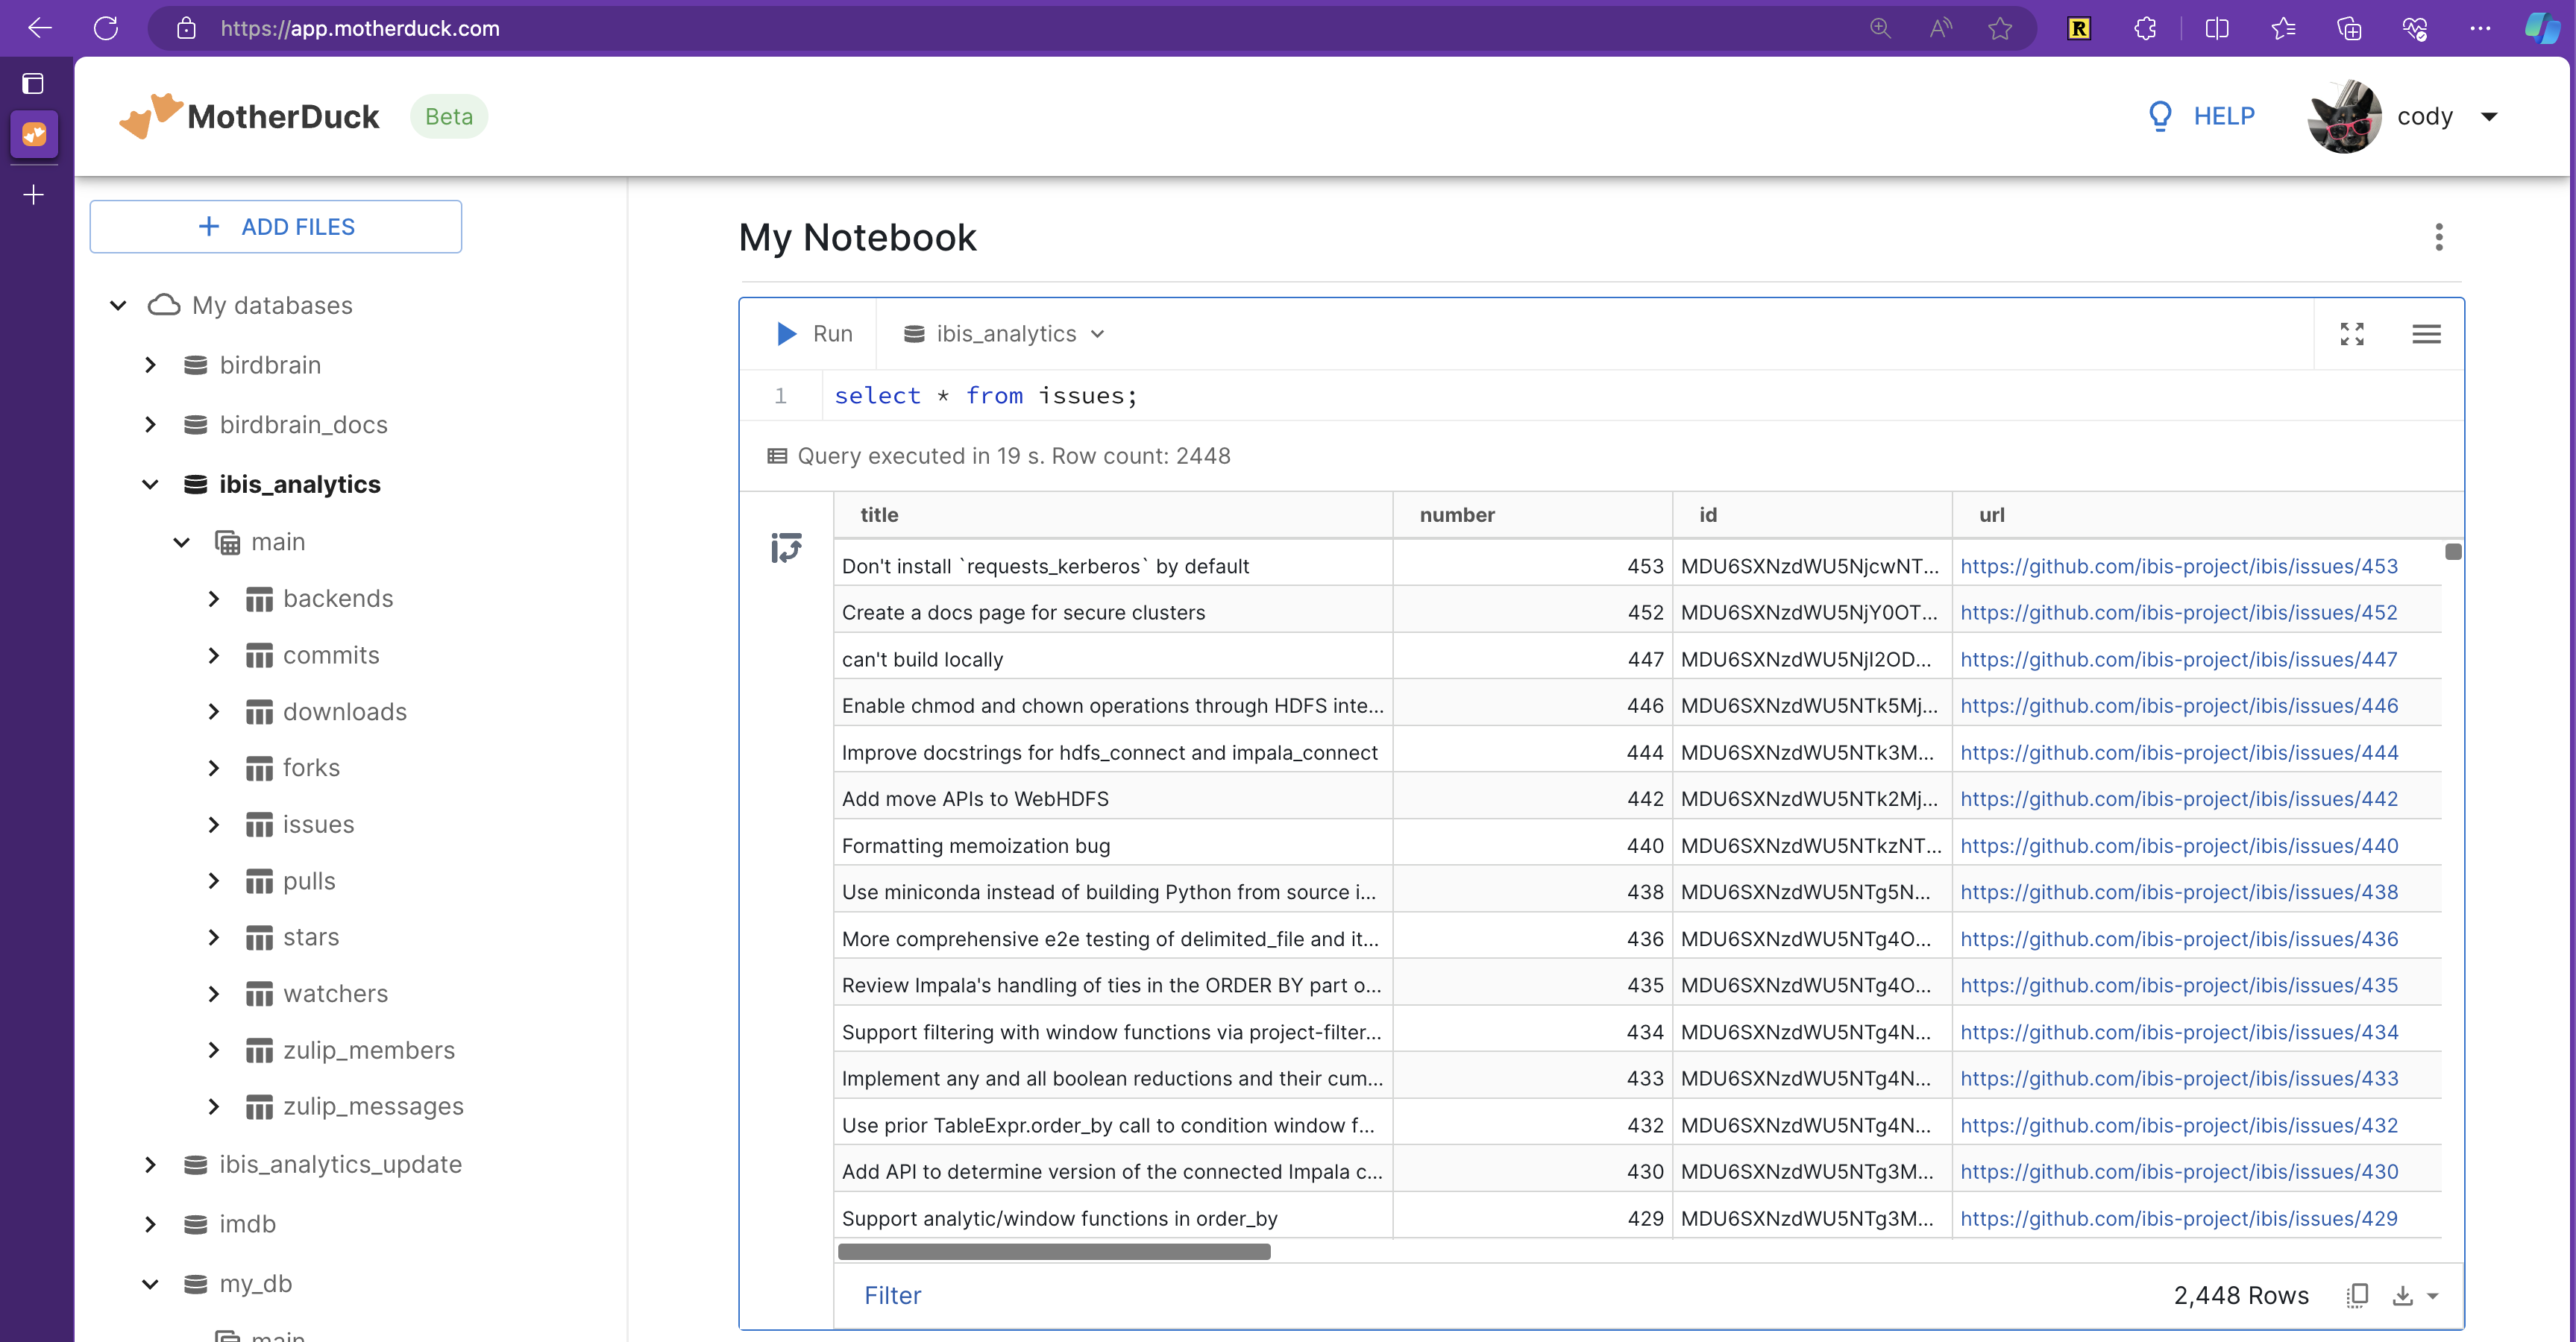Image resolution: width=2576 pixels, height=1342 pixels.
Task: Open the browser collections icon
Action: [x=2349, y=28]
